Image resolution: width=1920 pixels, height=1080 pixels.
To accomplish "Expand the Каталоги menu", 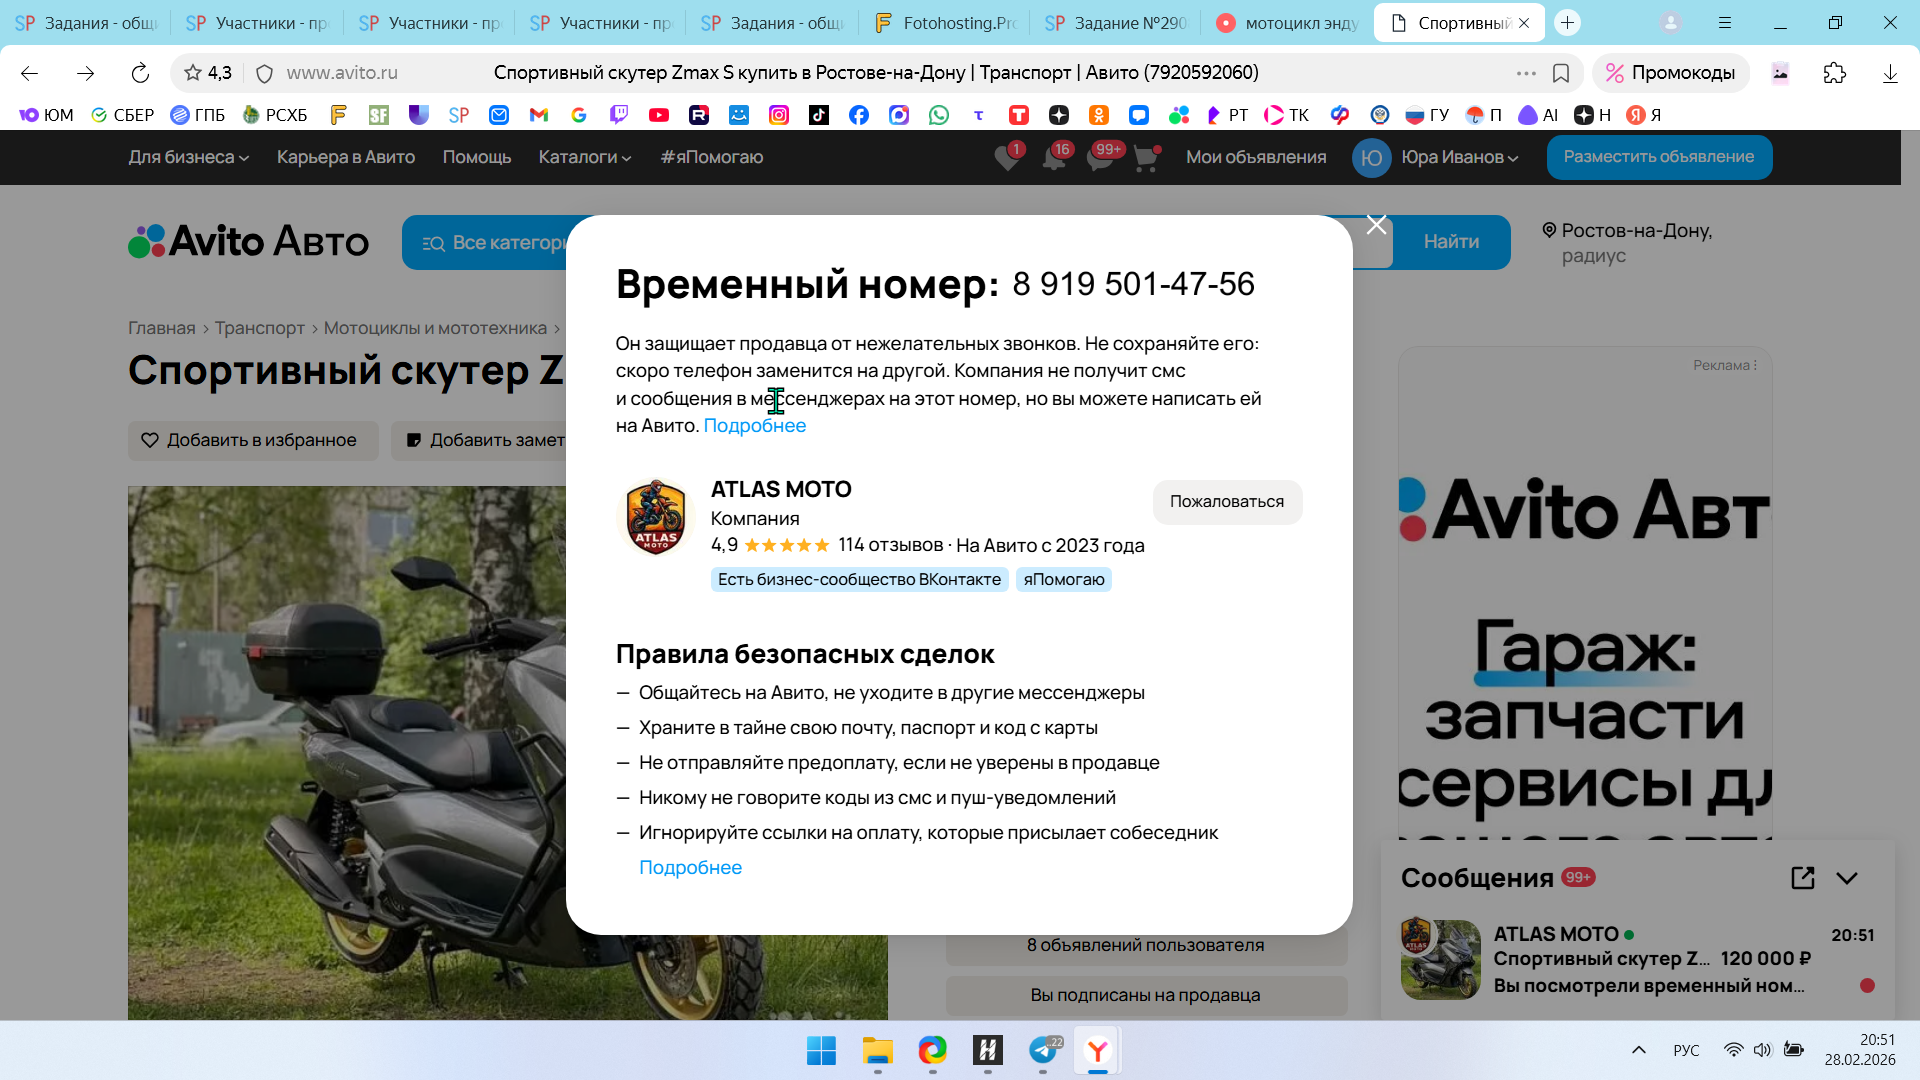I will pyautogui.click(x=584, y=157).
